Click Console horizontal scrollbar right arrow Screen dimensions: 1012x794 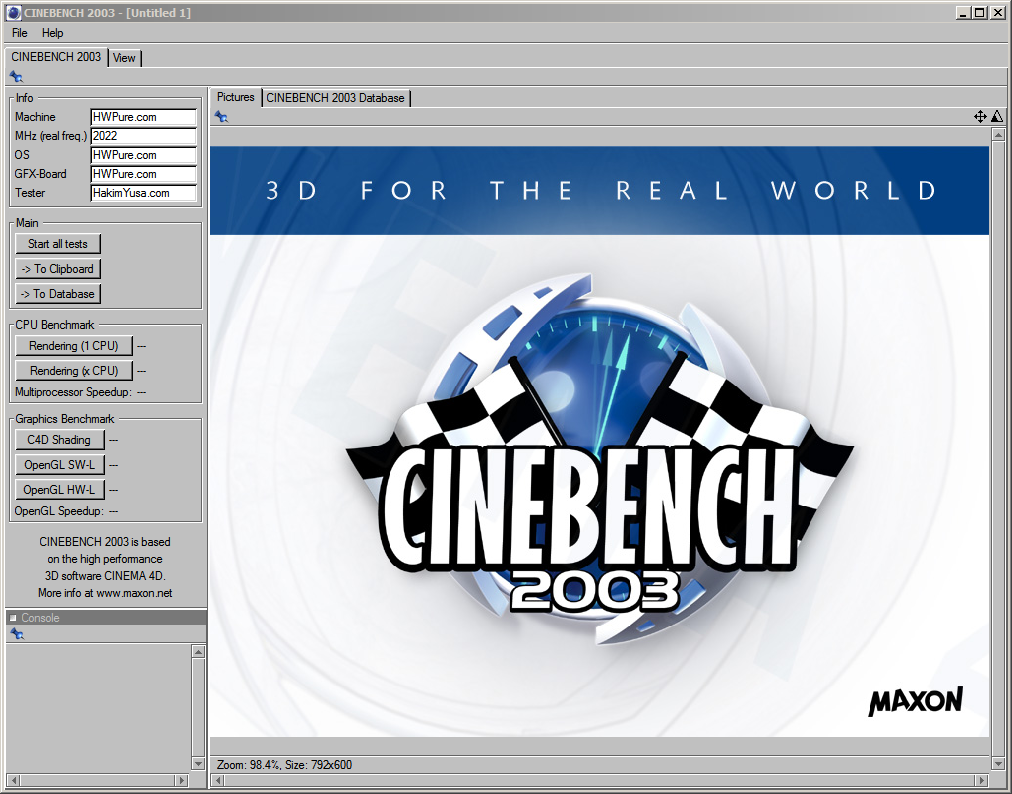pyautogui.click(x=182, y=780)
